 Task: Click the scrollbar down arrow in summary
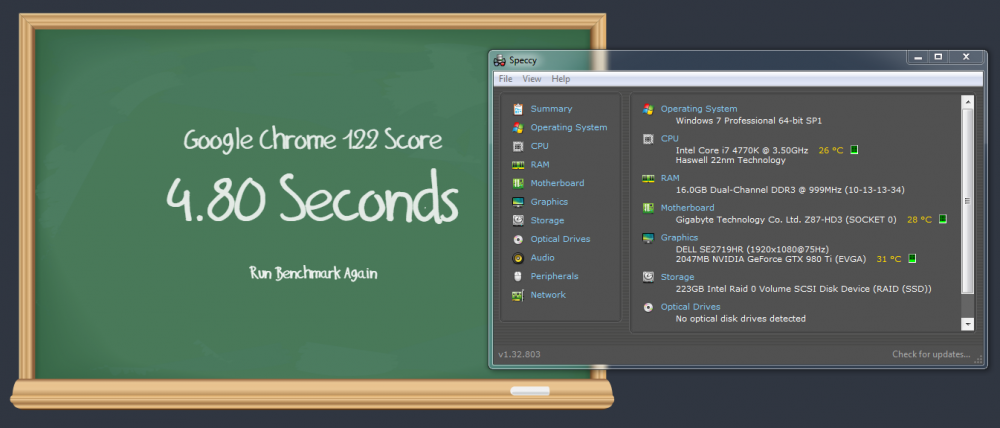(967, 324)
